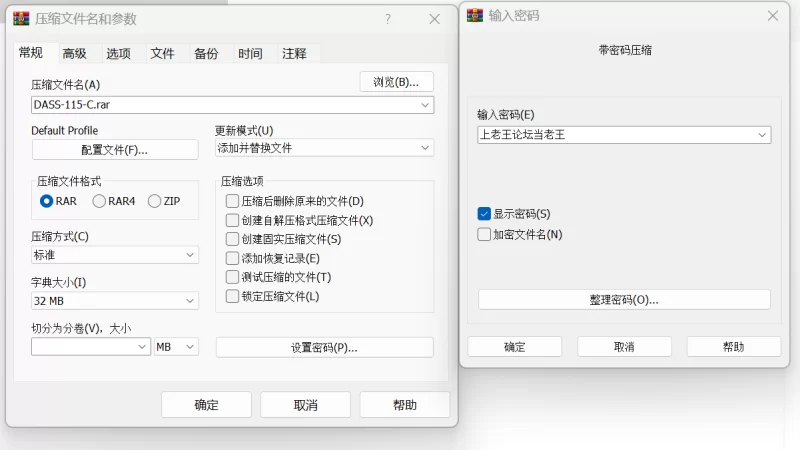The width and height of the screenshot is (800, 450).
Task: Select the RAR4 archive format
Action: click(x=99, y=201)
